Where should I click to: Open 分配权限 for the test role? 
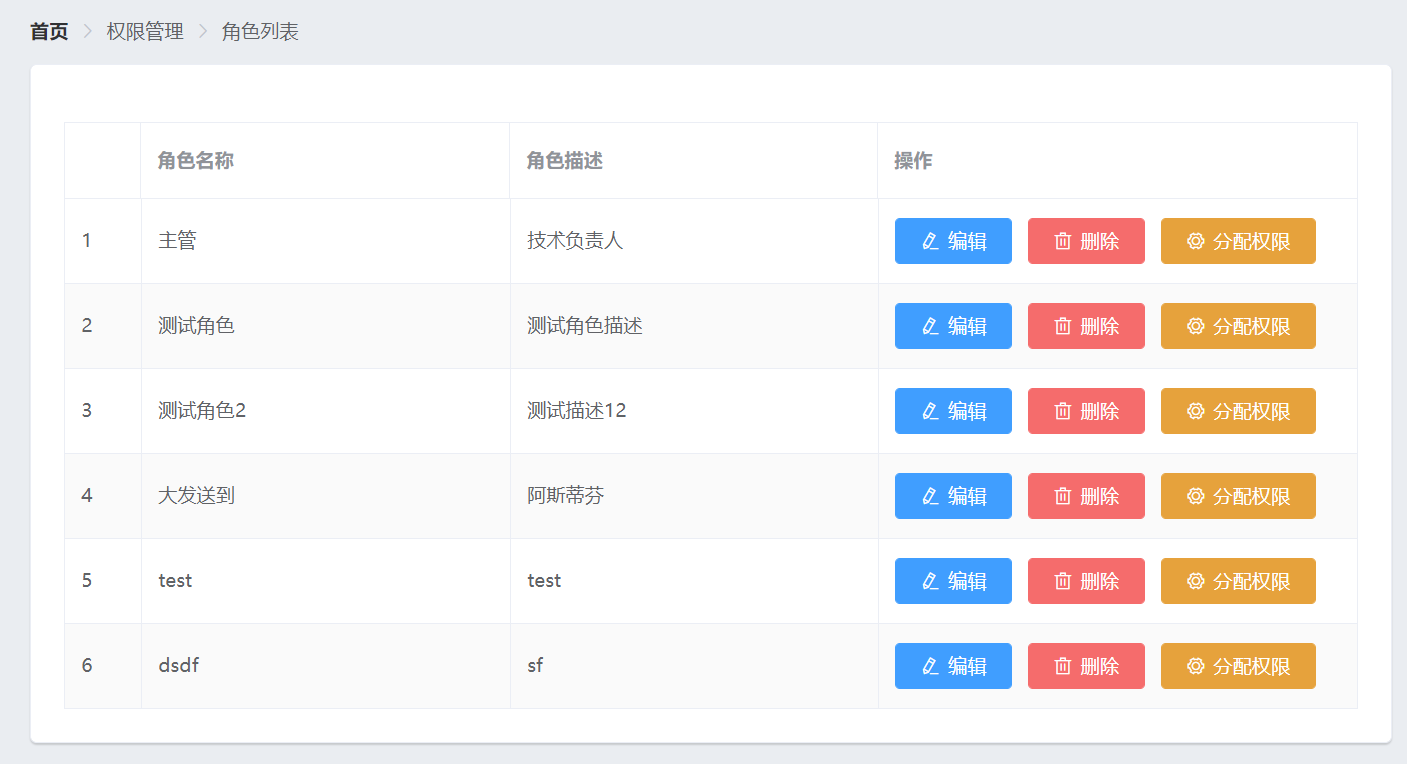click(1238, 580)
